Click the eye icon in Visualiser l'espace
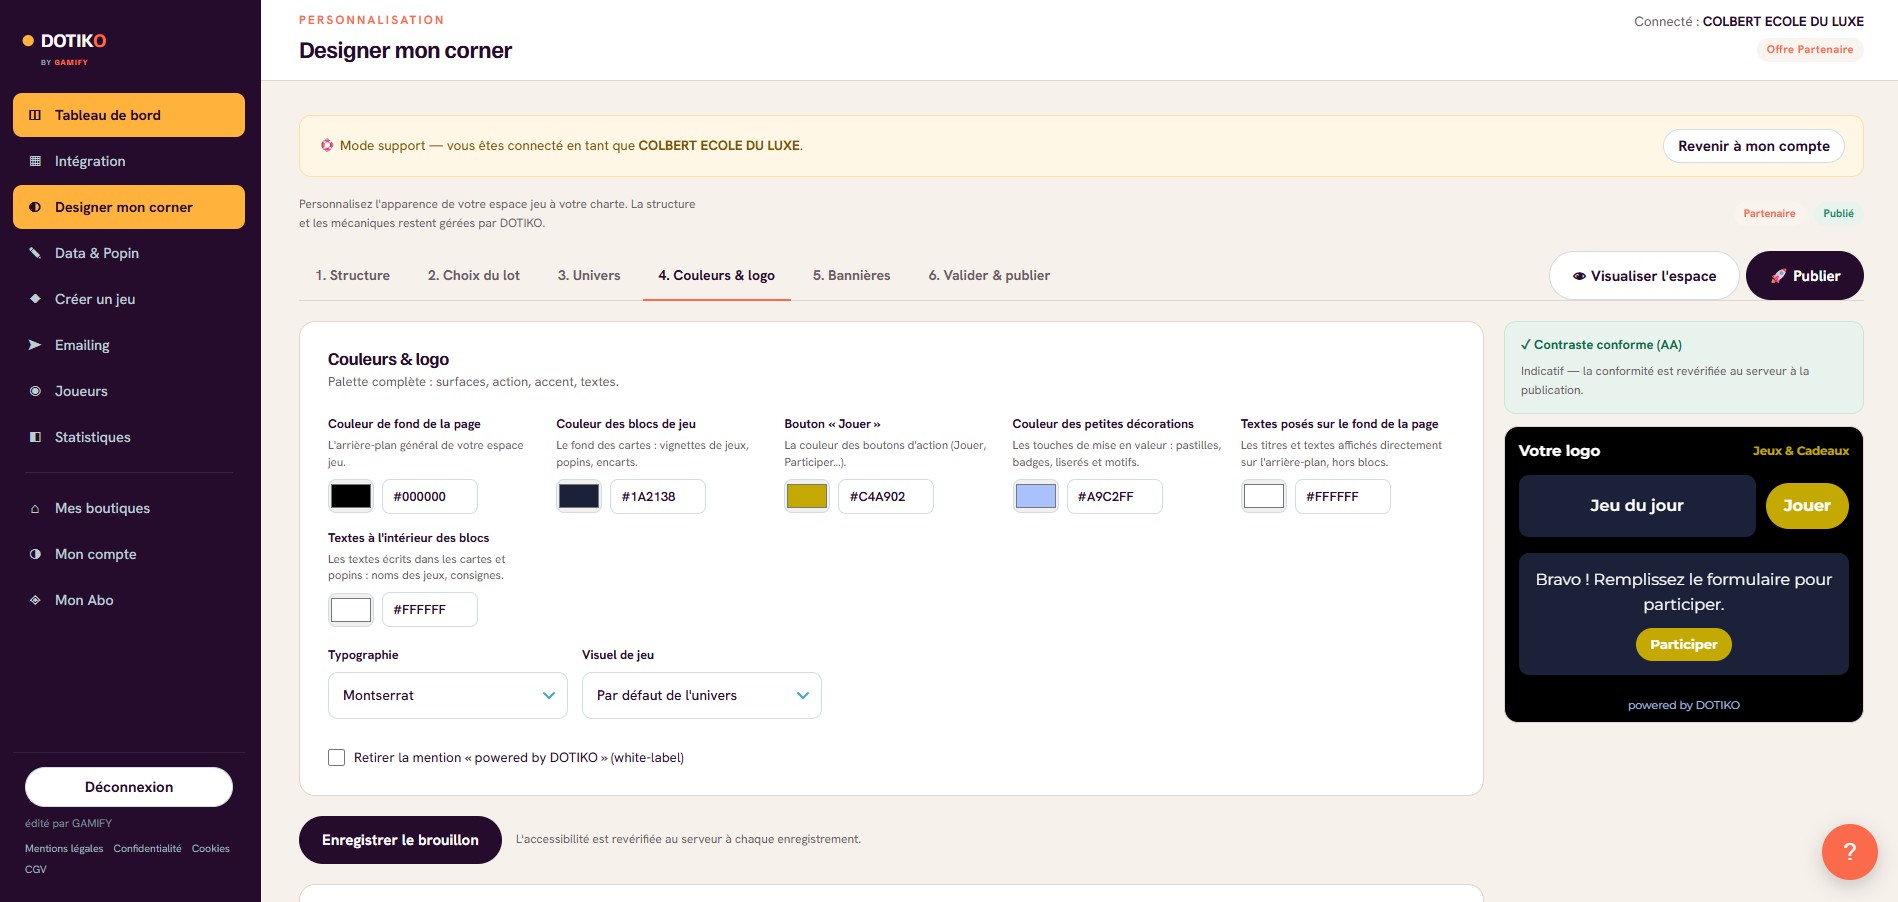The height and width of the screenshot is (902, 1898). point(1579,276)
